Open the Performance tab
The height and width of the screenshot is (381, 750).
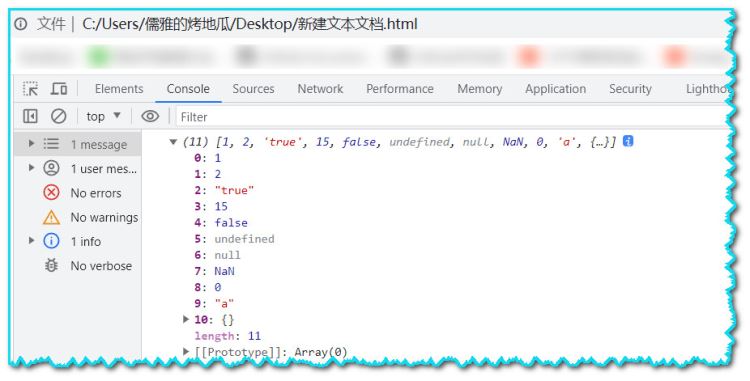(400, 89)
